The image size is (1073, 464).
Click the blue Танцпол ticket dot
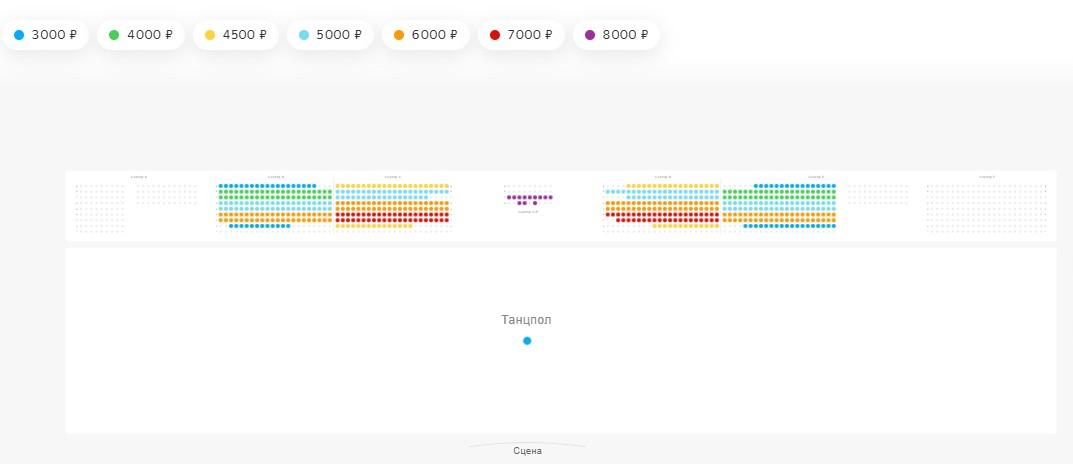click(527, 341)
